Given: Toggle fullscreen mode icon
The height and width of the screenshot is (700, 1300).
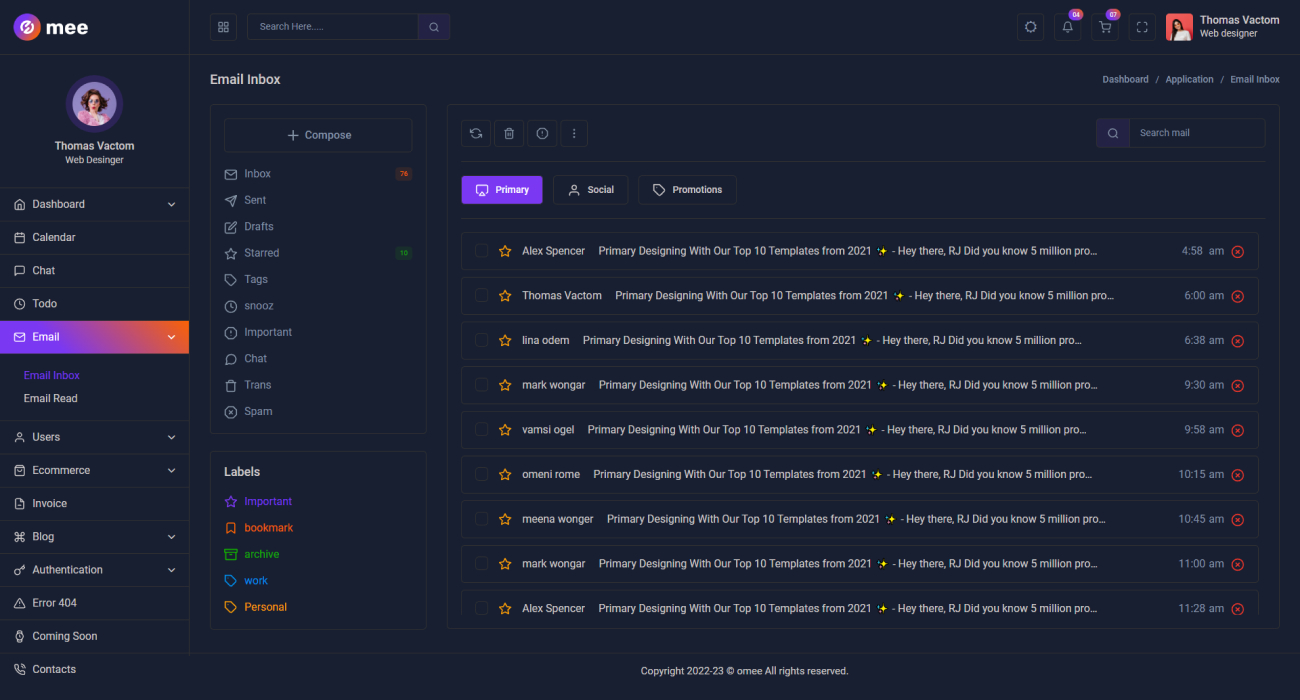Looking at the screenshot, I should coord(1142,27).
